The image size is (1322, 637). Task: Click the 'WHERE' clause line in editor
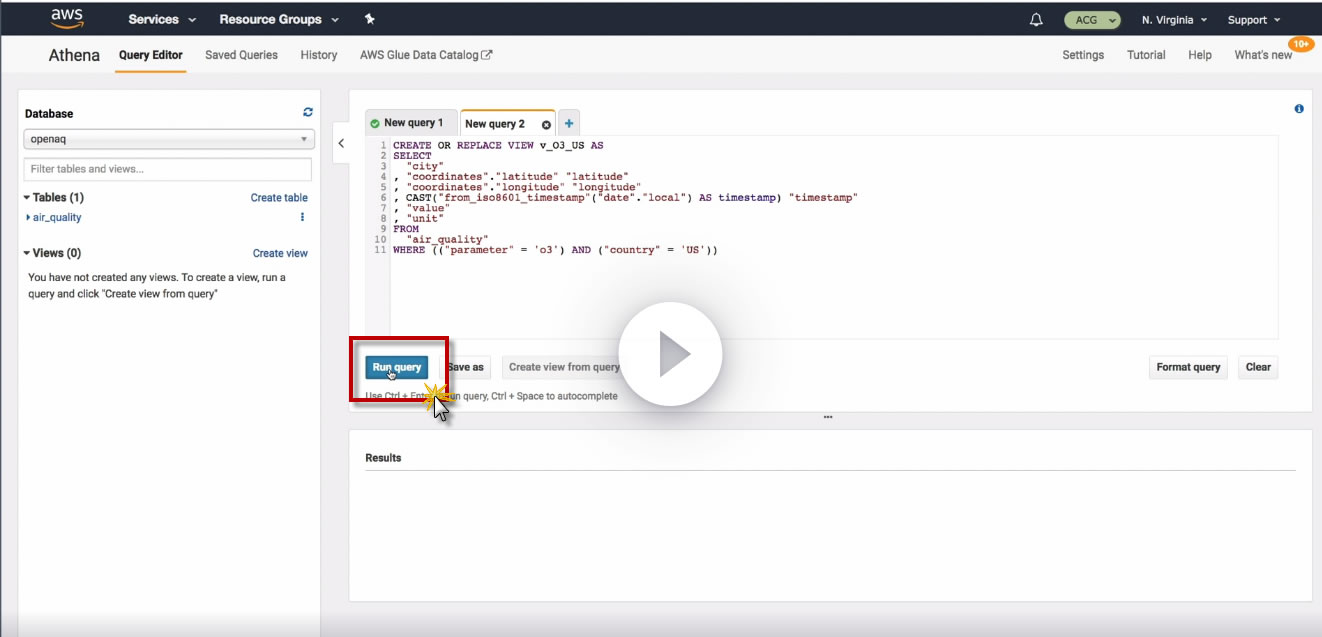pyautogui.click(x=555, y=250)
